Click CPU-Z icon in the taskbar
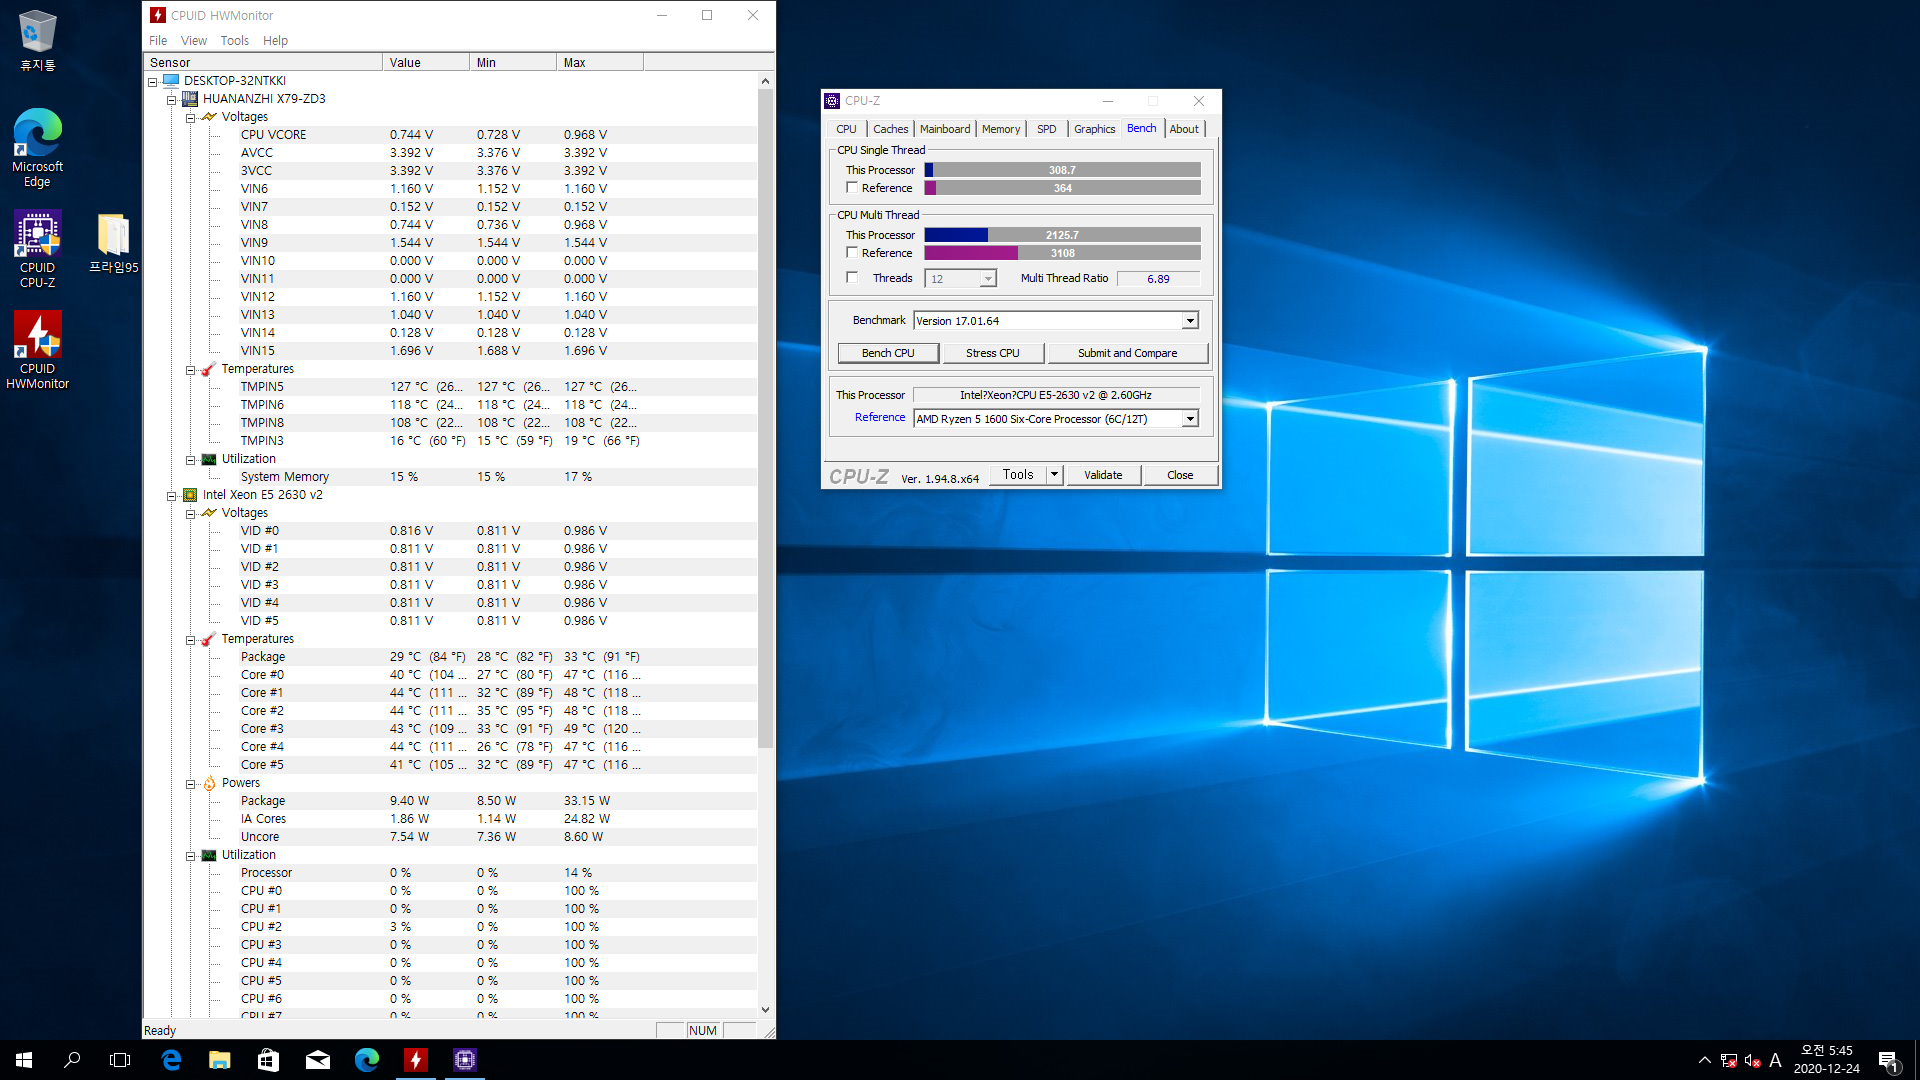 (x=465, y=1060)
